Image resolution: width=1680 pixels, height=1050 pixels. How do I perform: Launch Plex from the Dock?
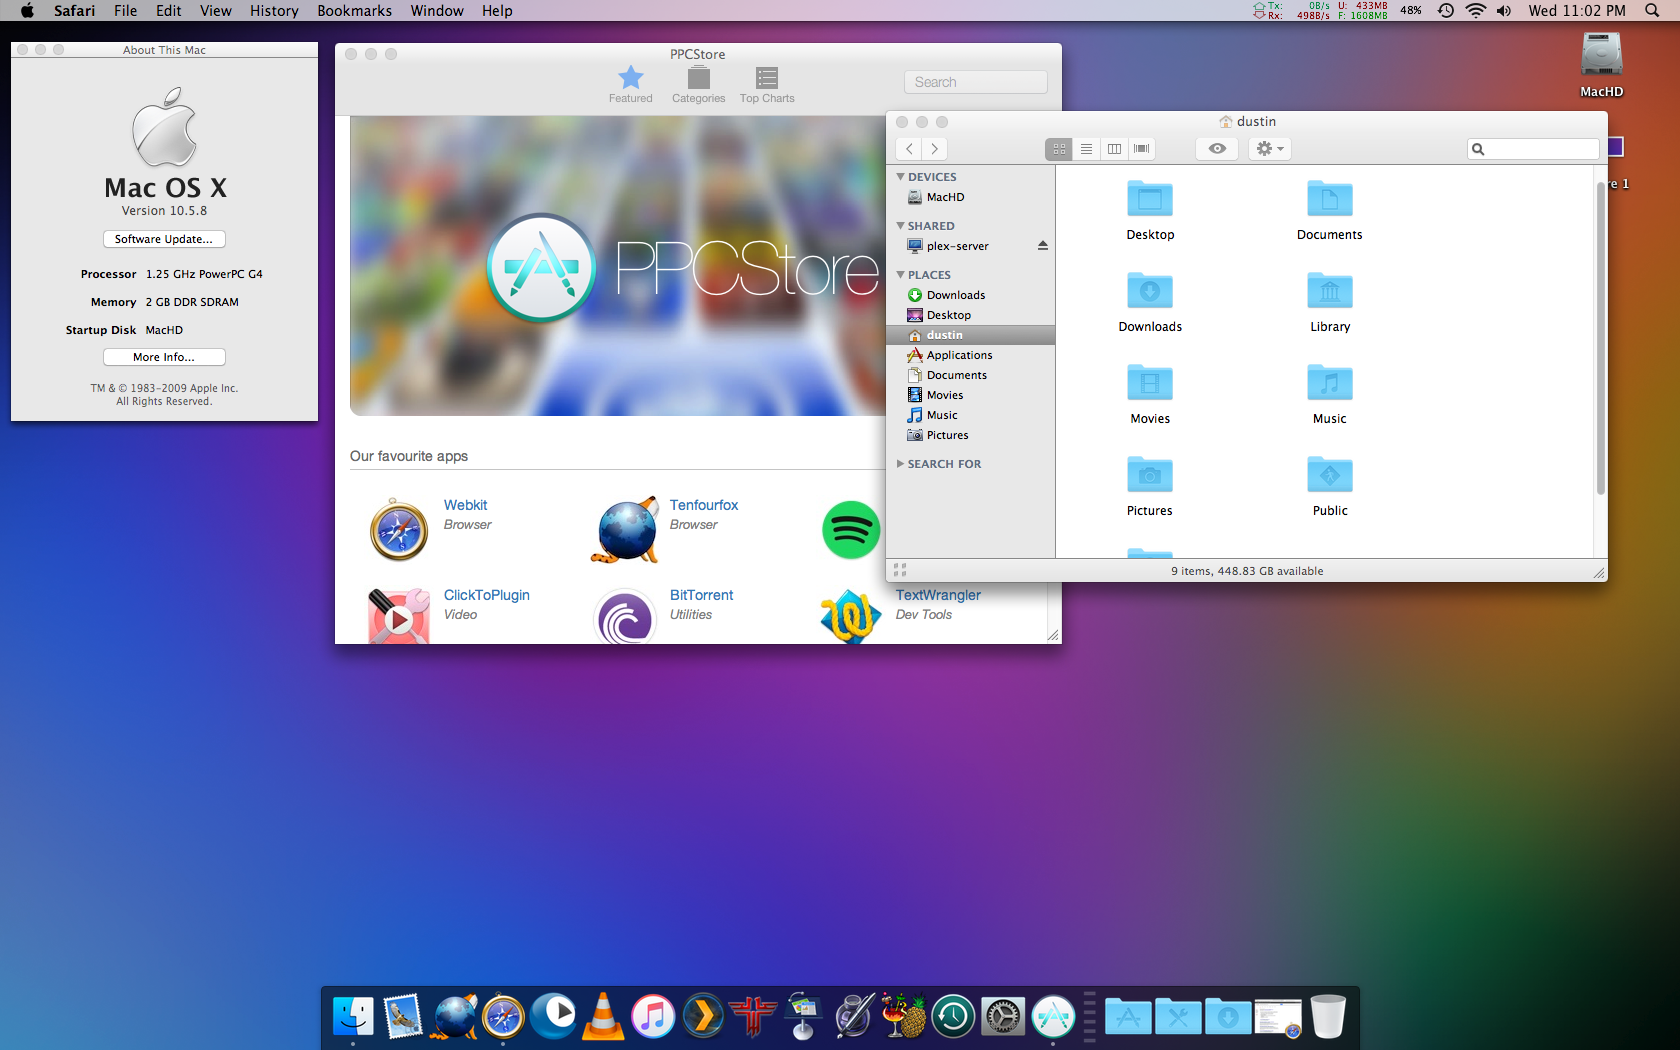703,1017
